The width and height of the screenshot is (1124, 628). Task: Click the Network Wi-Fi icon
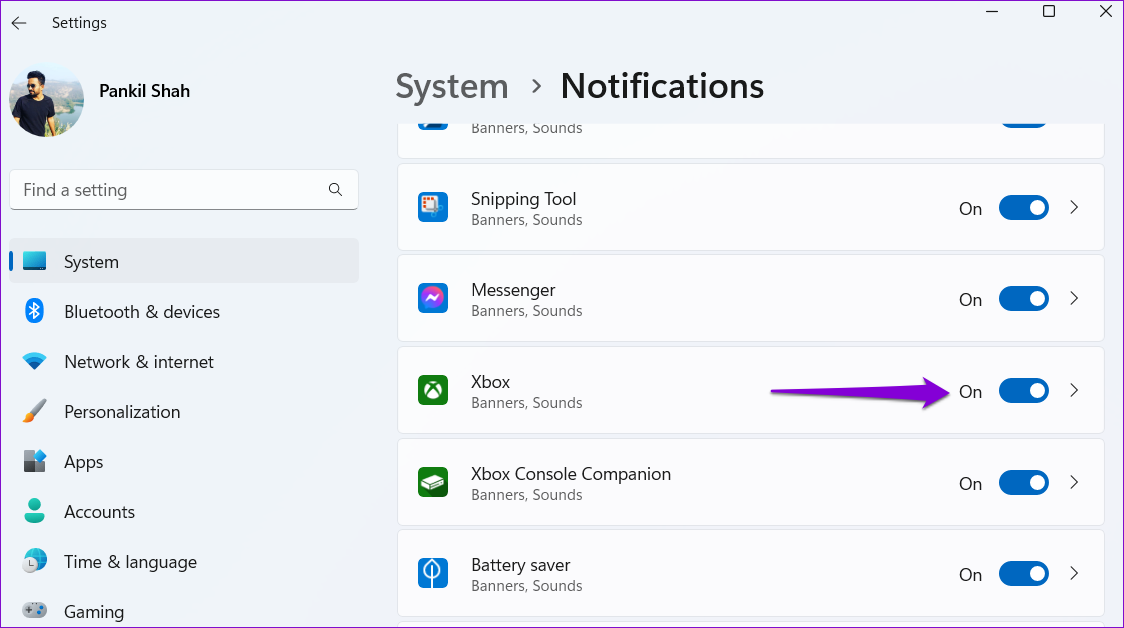(34, 361)
